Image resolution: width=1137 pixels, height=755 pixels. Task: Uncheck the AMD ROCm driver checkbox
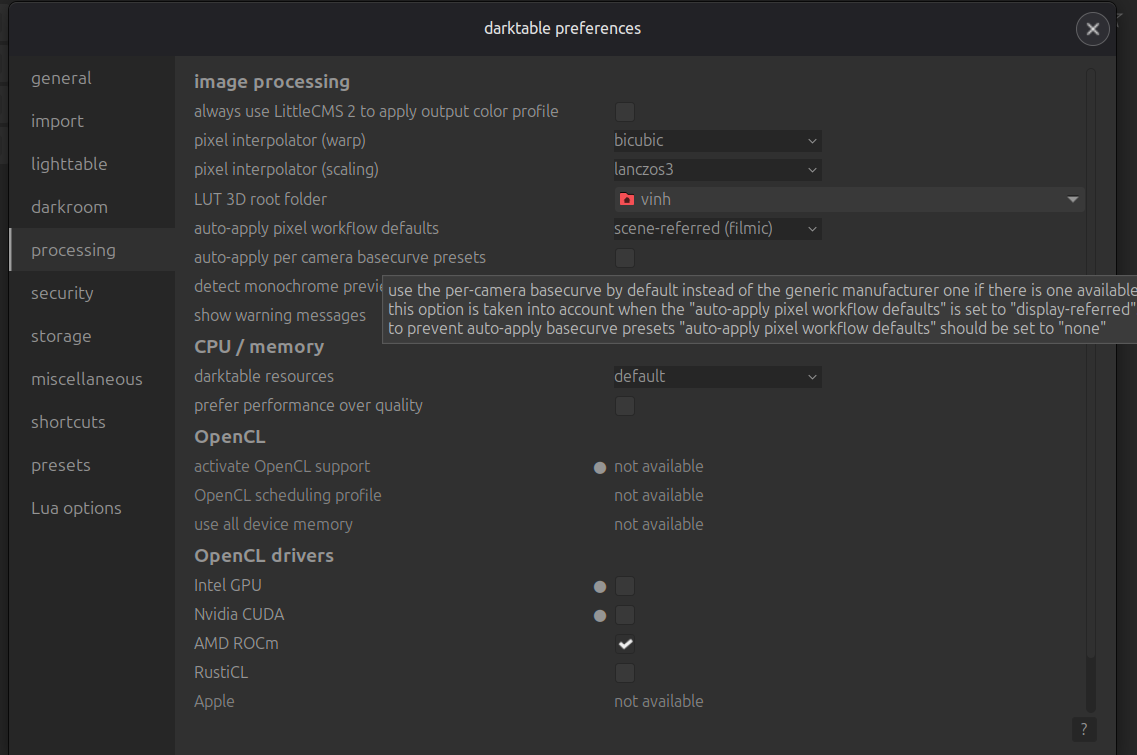pyautogui.click(x=625, y=644)
